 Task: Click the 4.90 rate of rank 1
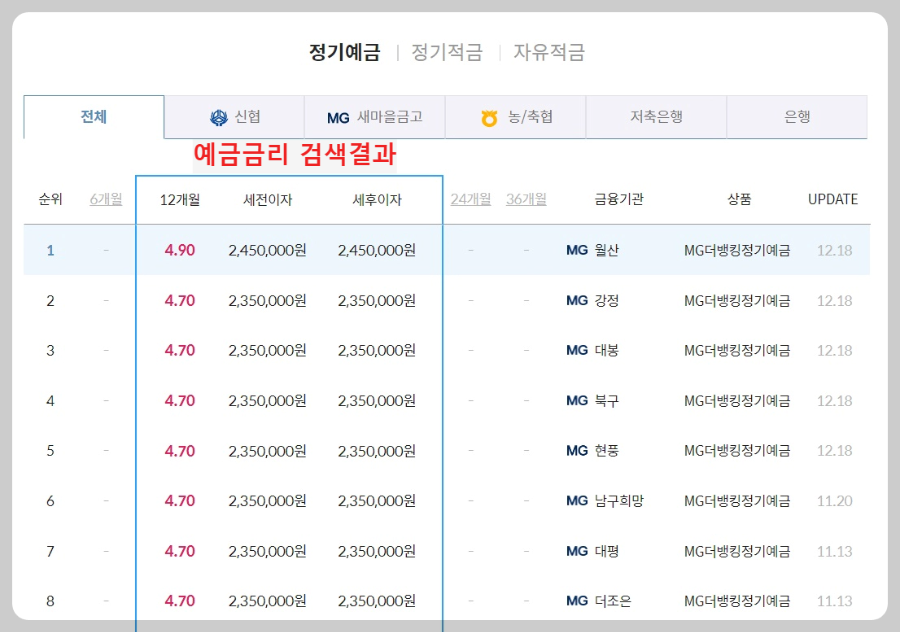(x=179, y=251)
